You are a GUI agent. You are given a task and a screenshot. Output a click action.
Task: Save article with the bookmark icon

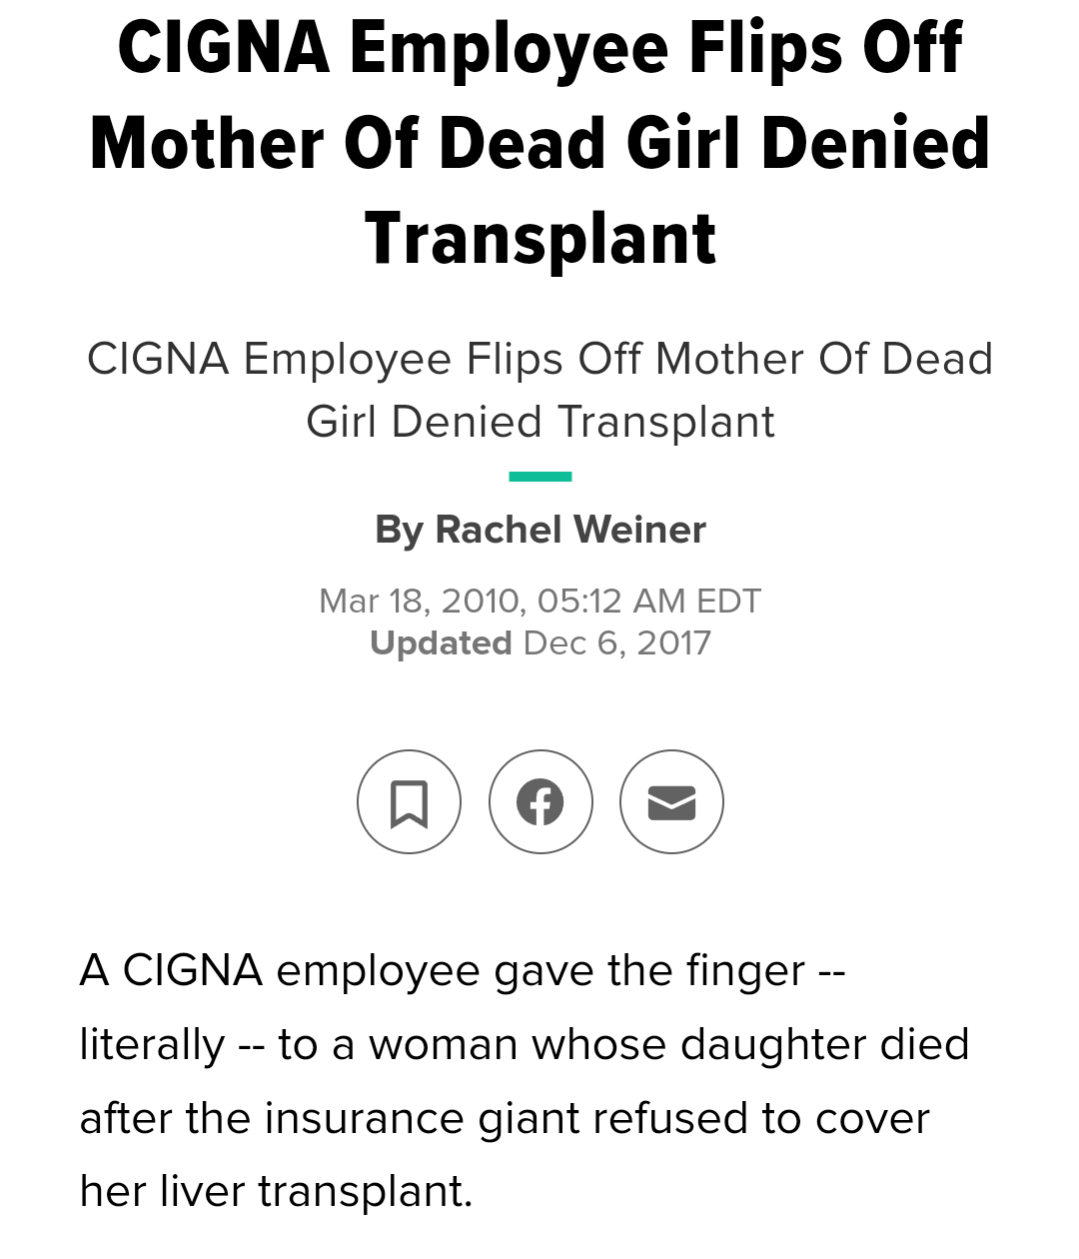tap(408, 802)
